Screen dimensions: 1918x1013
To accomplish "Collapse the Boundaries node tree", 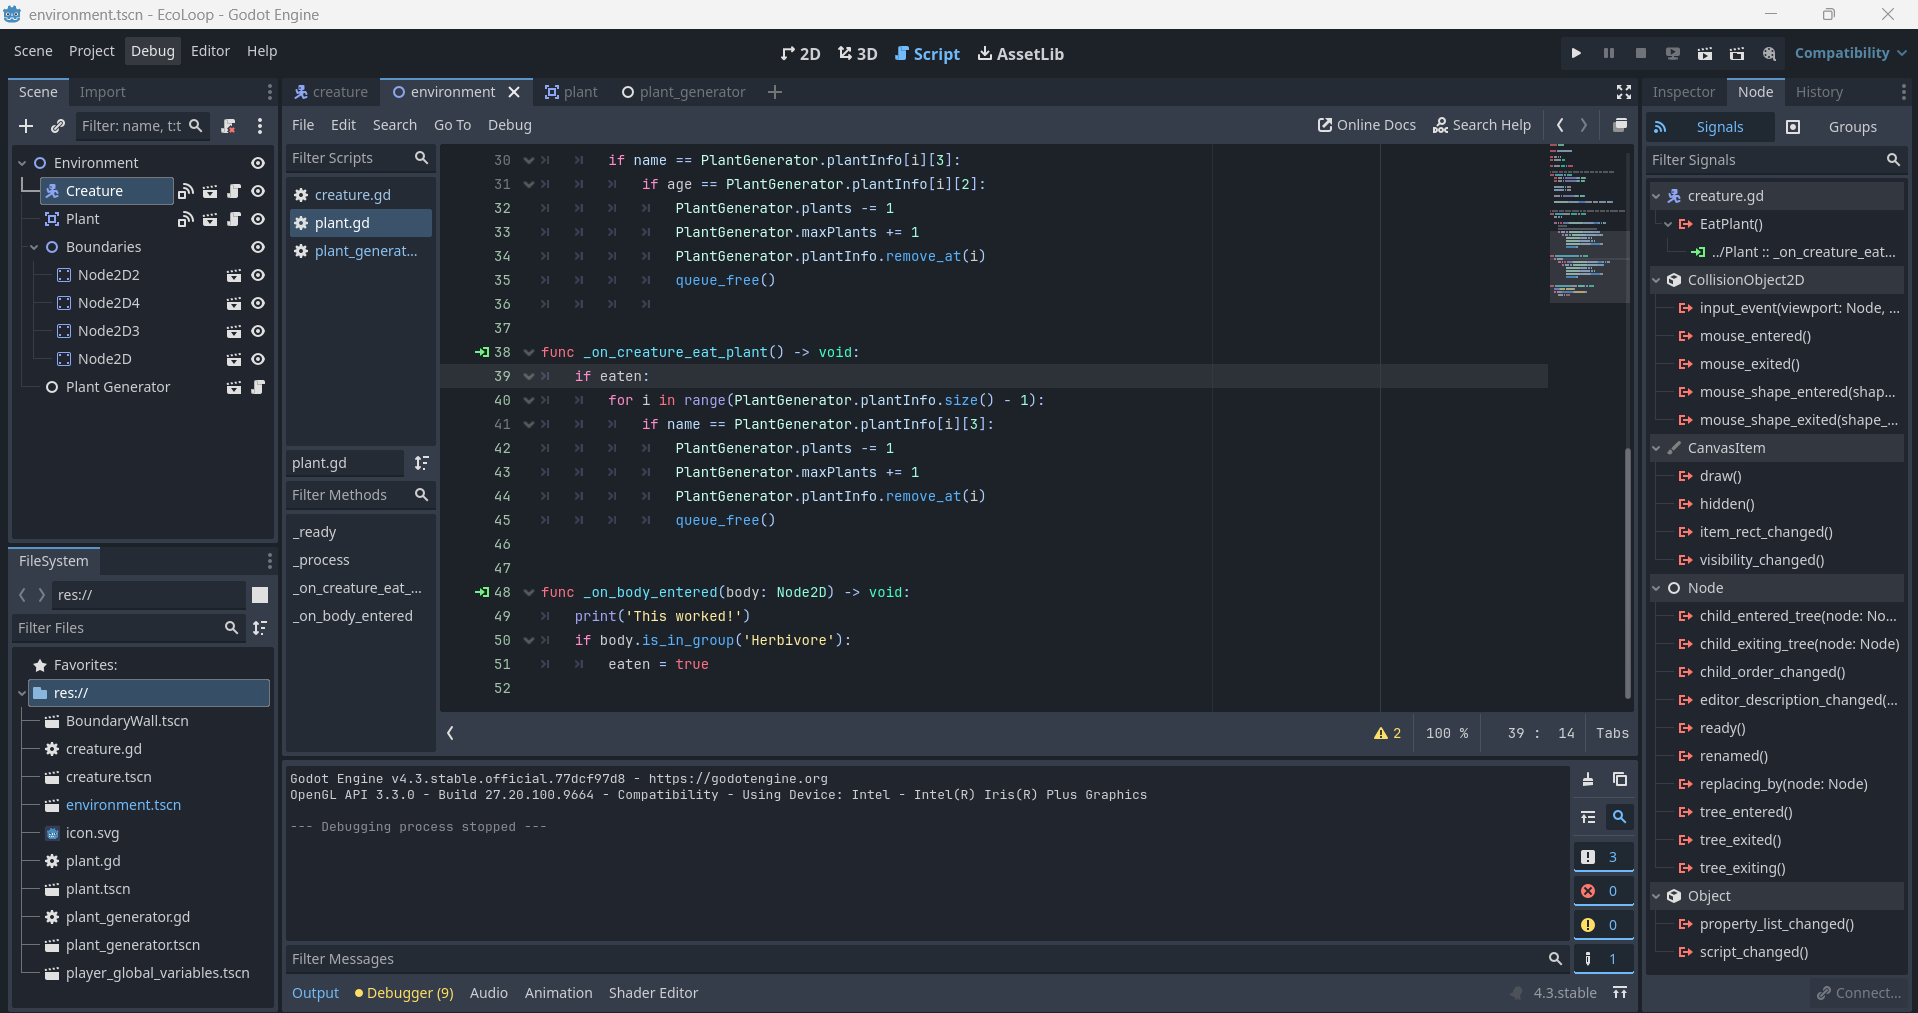I will 34,247.
